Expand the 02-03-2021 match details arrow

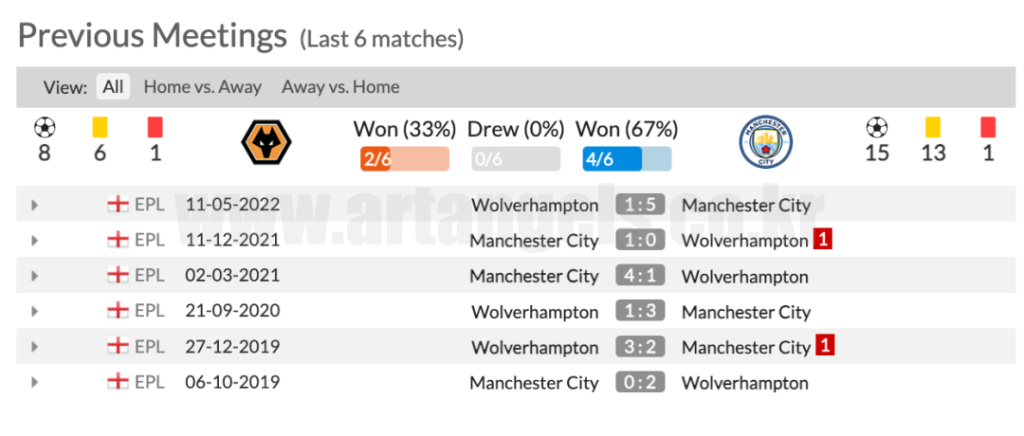pos(35,276)
